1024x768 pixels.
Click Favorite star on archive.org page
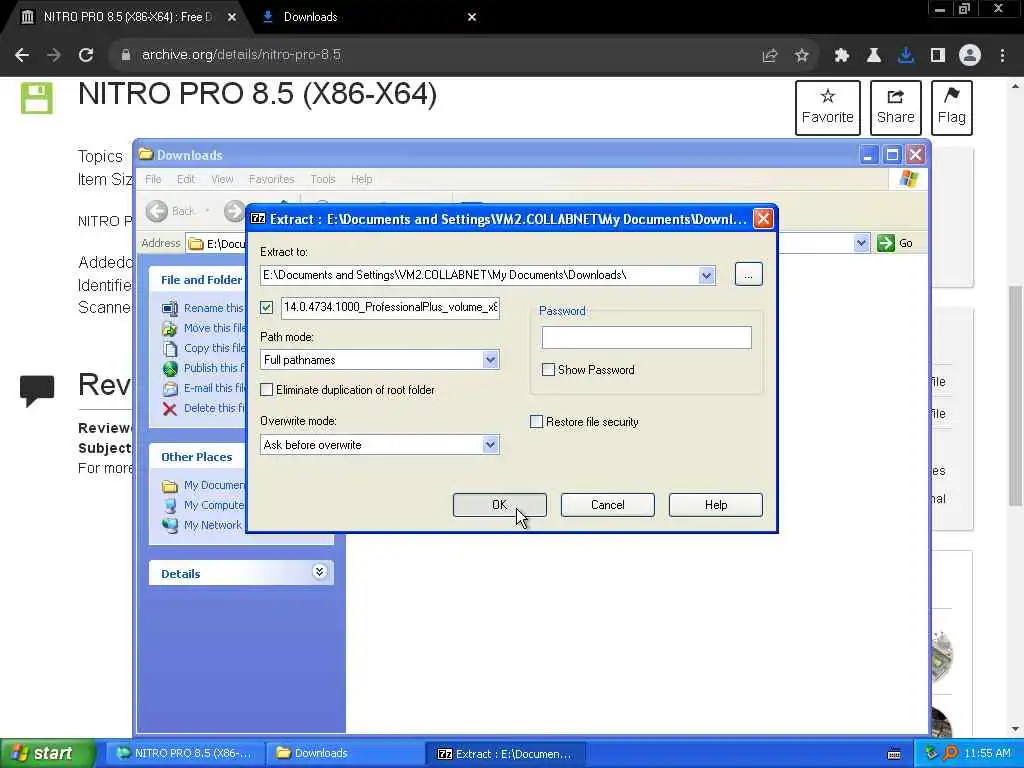(x=827, y=108)
